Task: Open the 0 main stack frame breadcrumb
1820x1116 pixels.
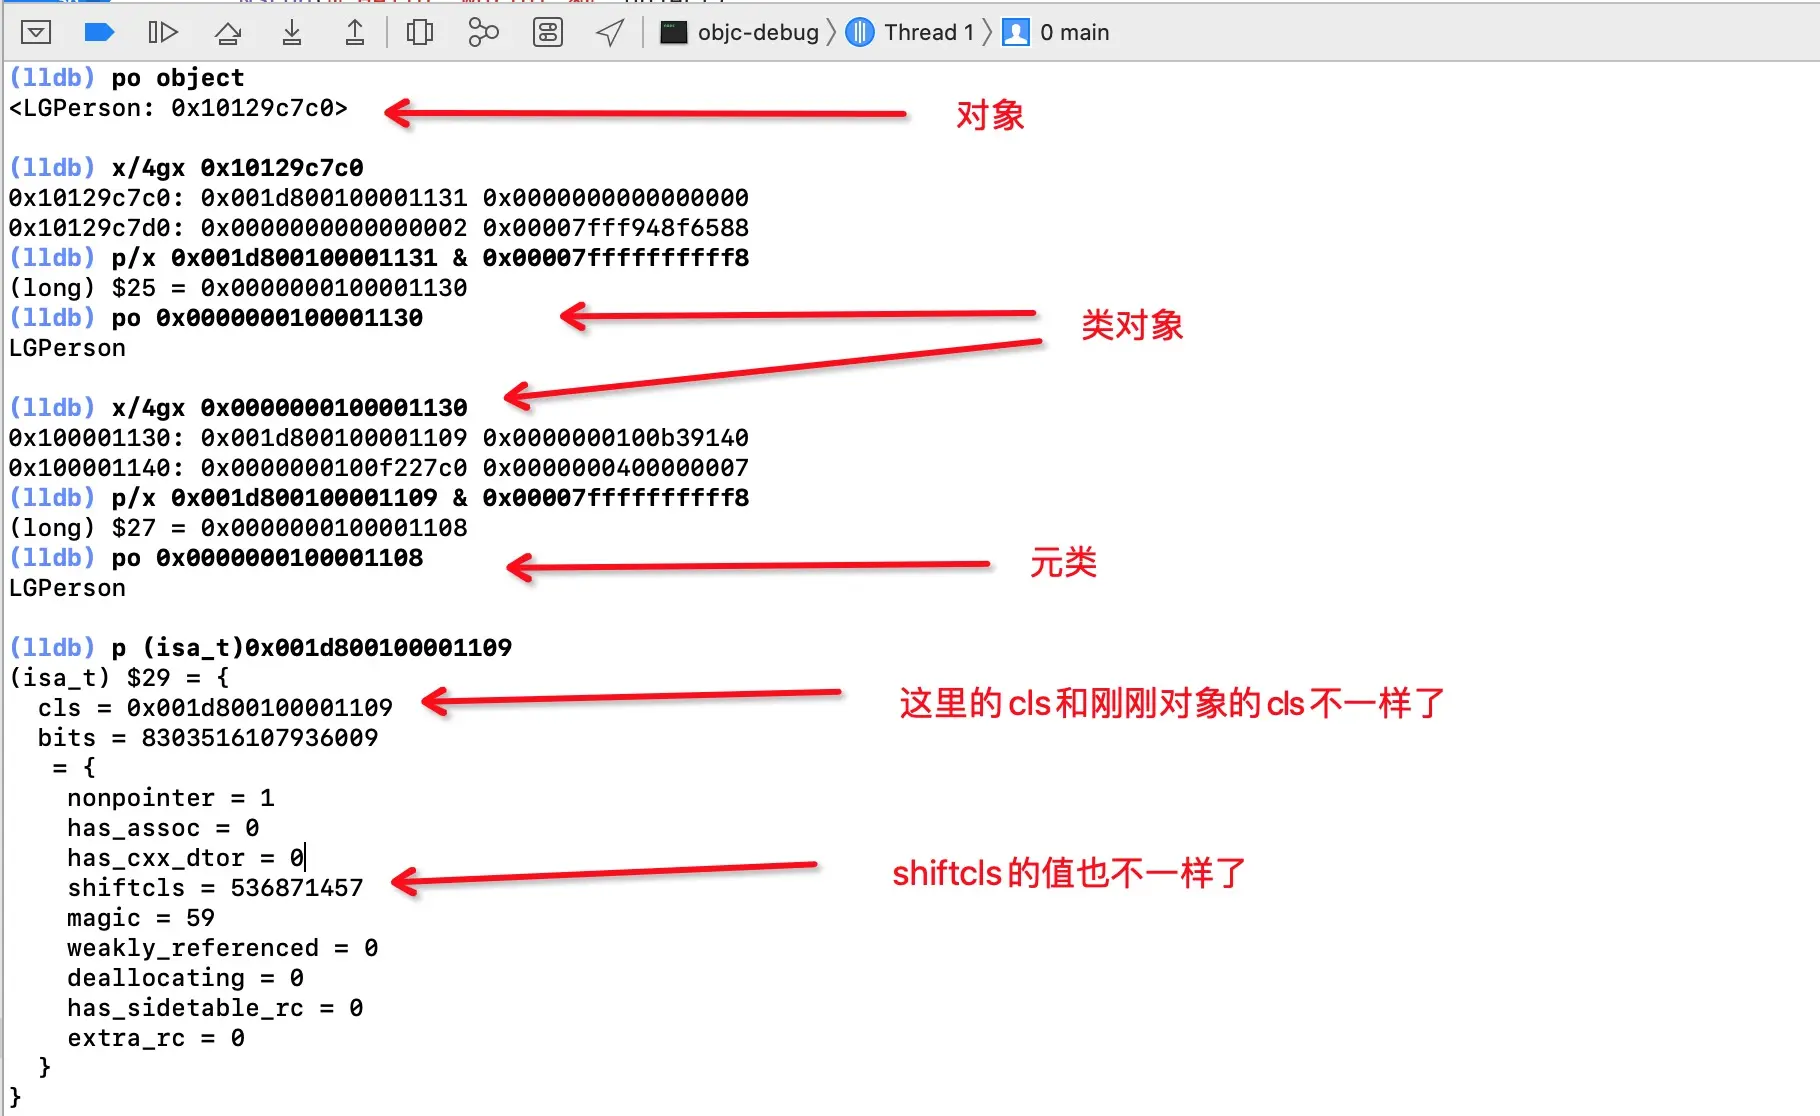Action: (1075, 33)
